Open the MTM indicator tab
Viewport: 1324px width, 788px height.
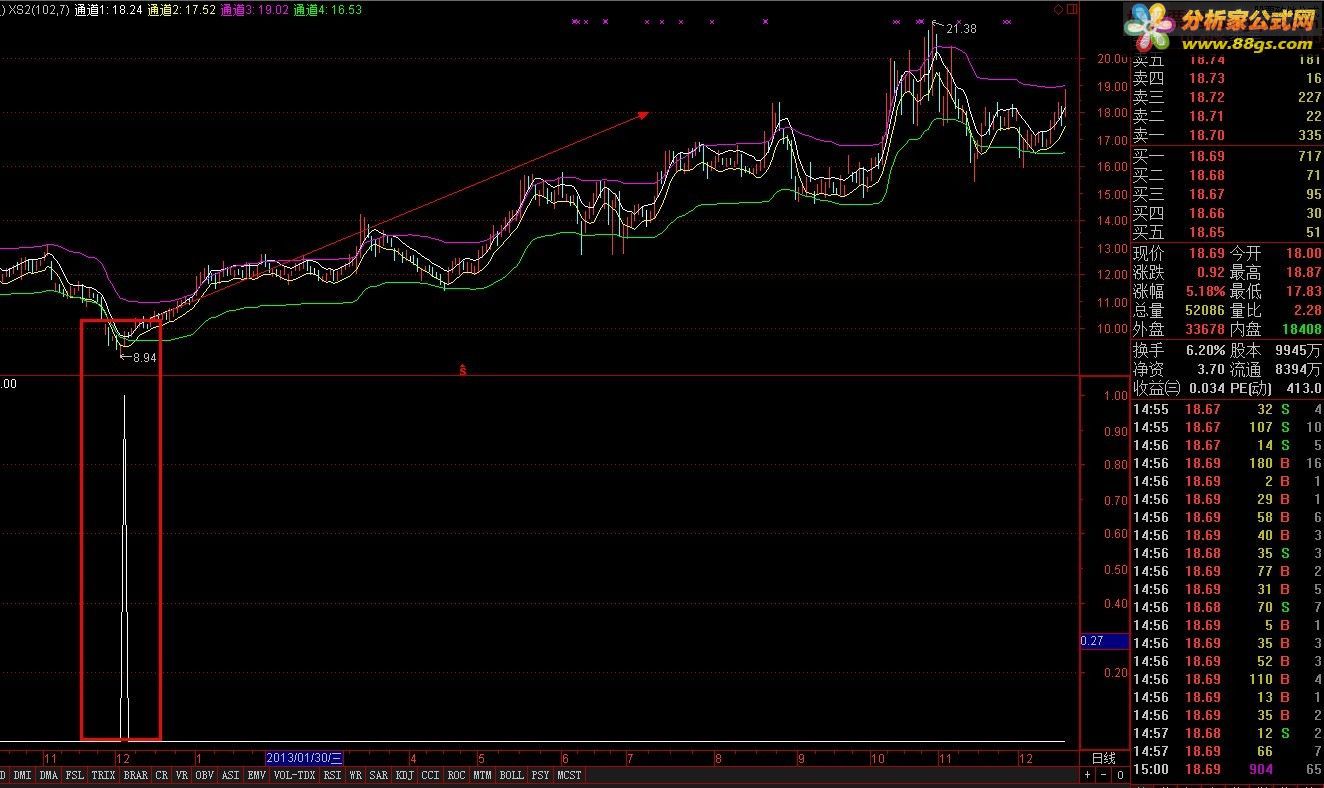483,775
